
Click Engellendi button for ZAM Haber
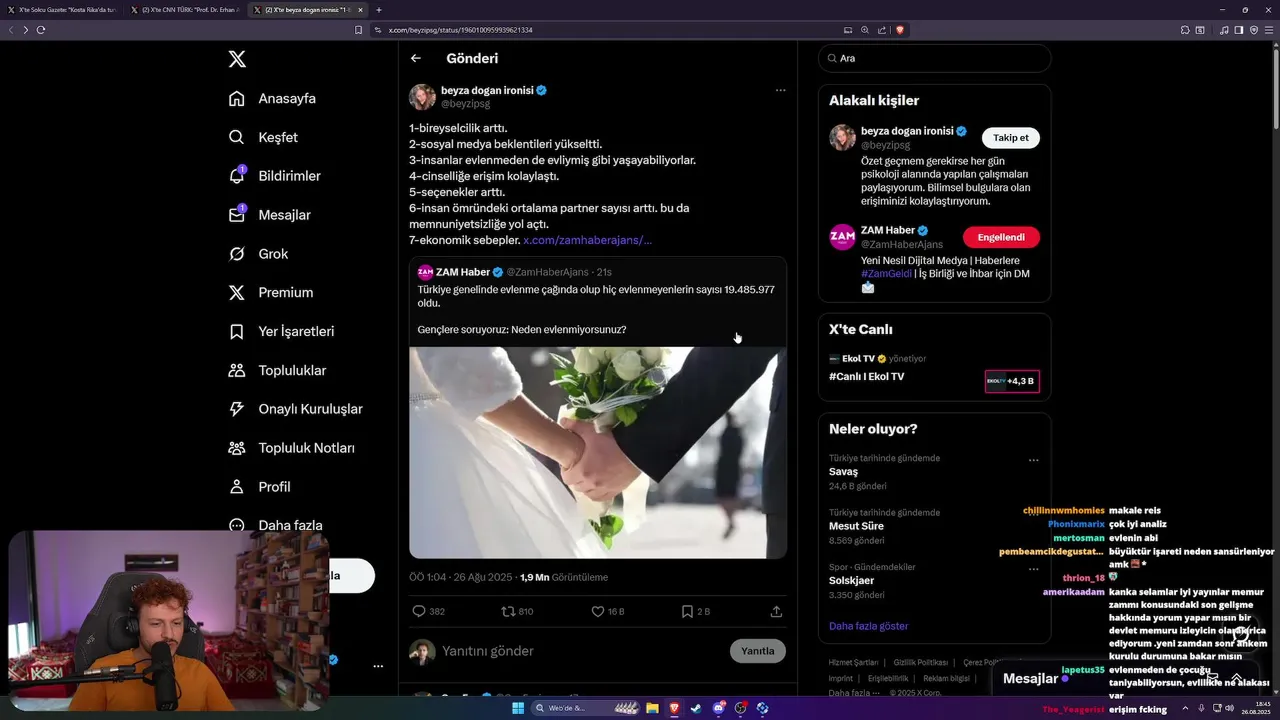coord(1001,237)
